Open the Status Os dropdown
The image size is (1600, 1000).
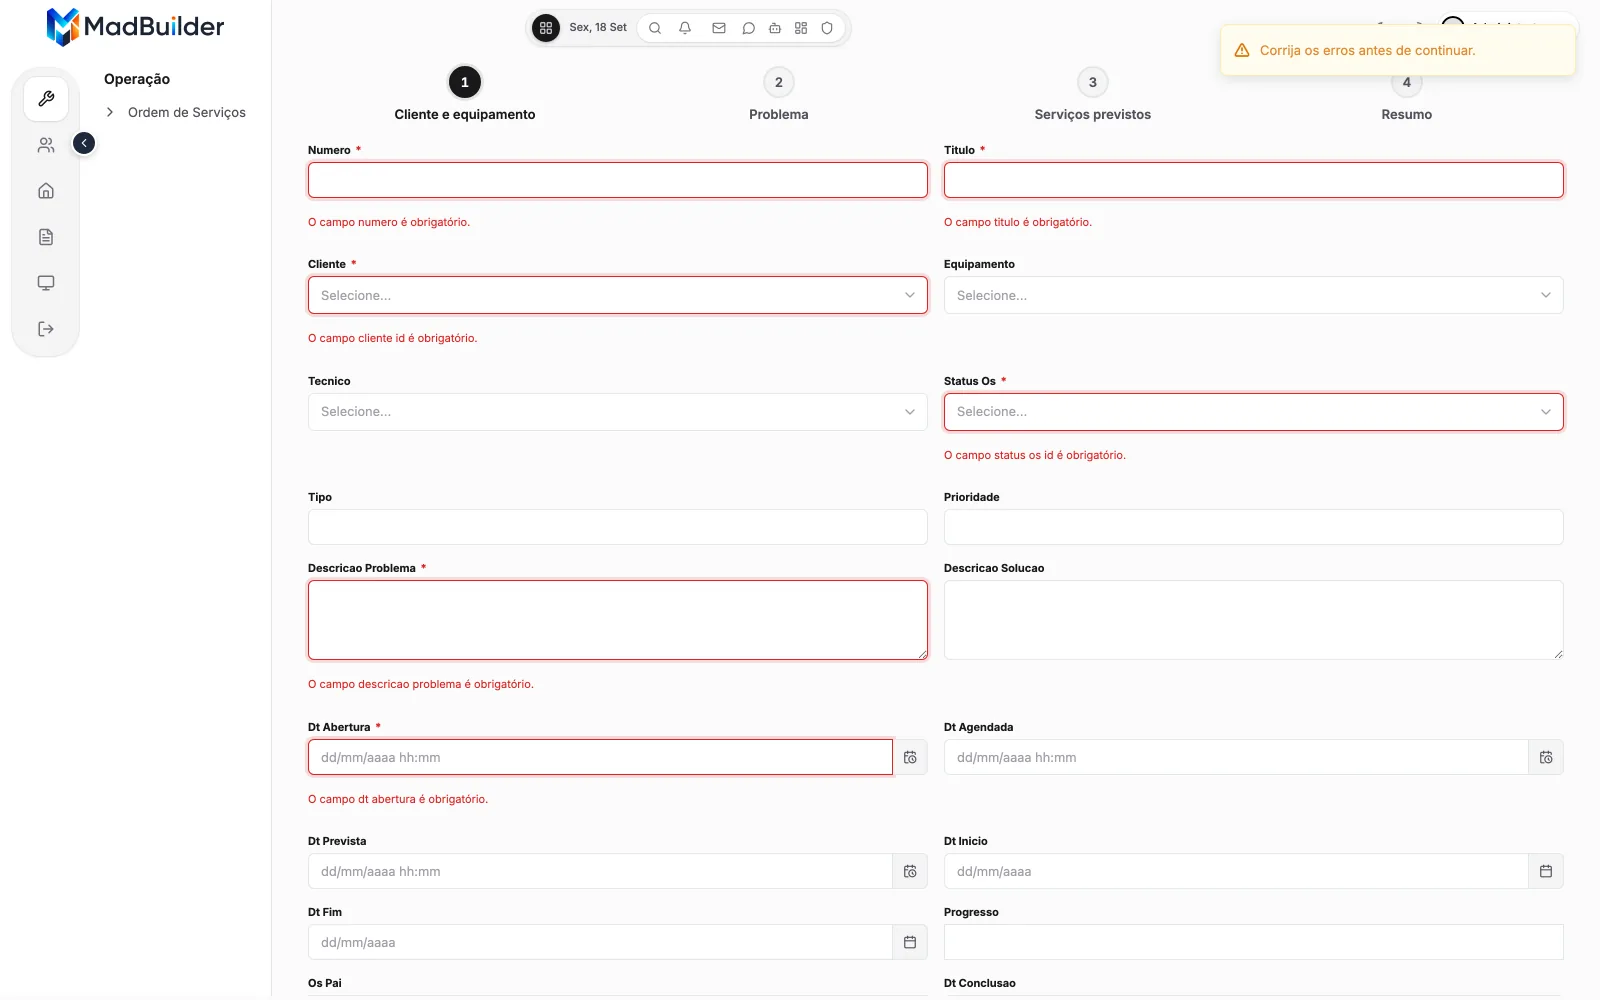[x=1254, y=411]
